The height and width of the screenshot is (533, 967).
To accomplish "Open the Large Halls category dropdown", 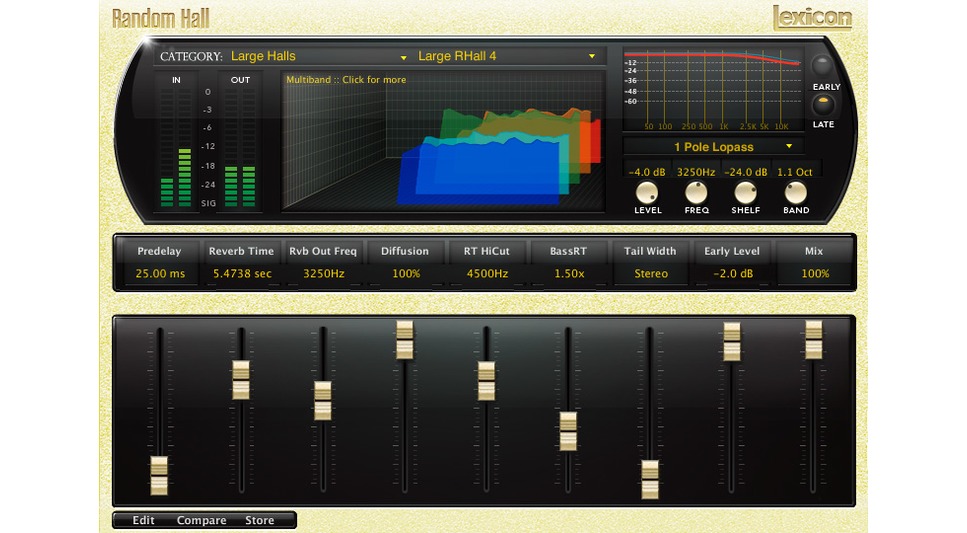I will pos(318,56).
